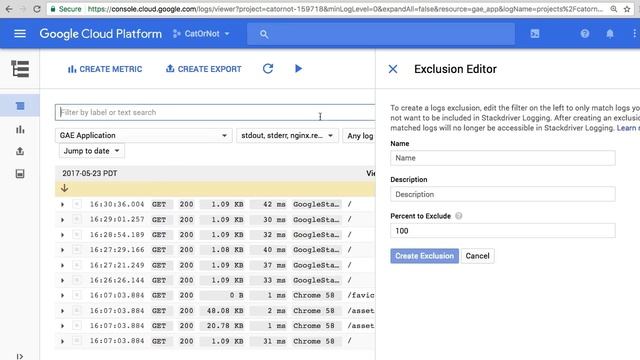Image resolution: width=640 pixels, height=360 pixels.
Task: Open the stdout, stderr logs dropdown
Action: click(x=287, y=136)
